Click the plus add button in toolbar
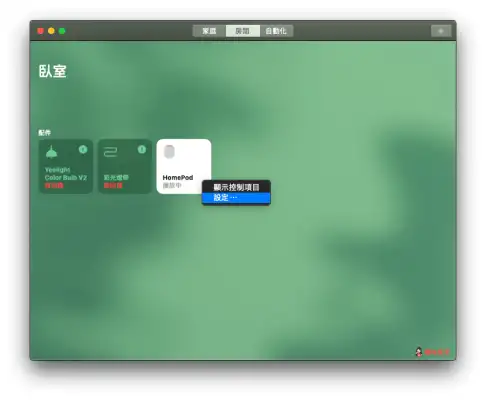Image resolution: width=486 pixels, height=400 pixels. click(441, 31)
